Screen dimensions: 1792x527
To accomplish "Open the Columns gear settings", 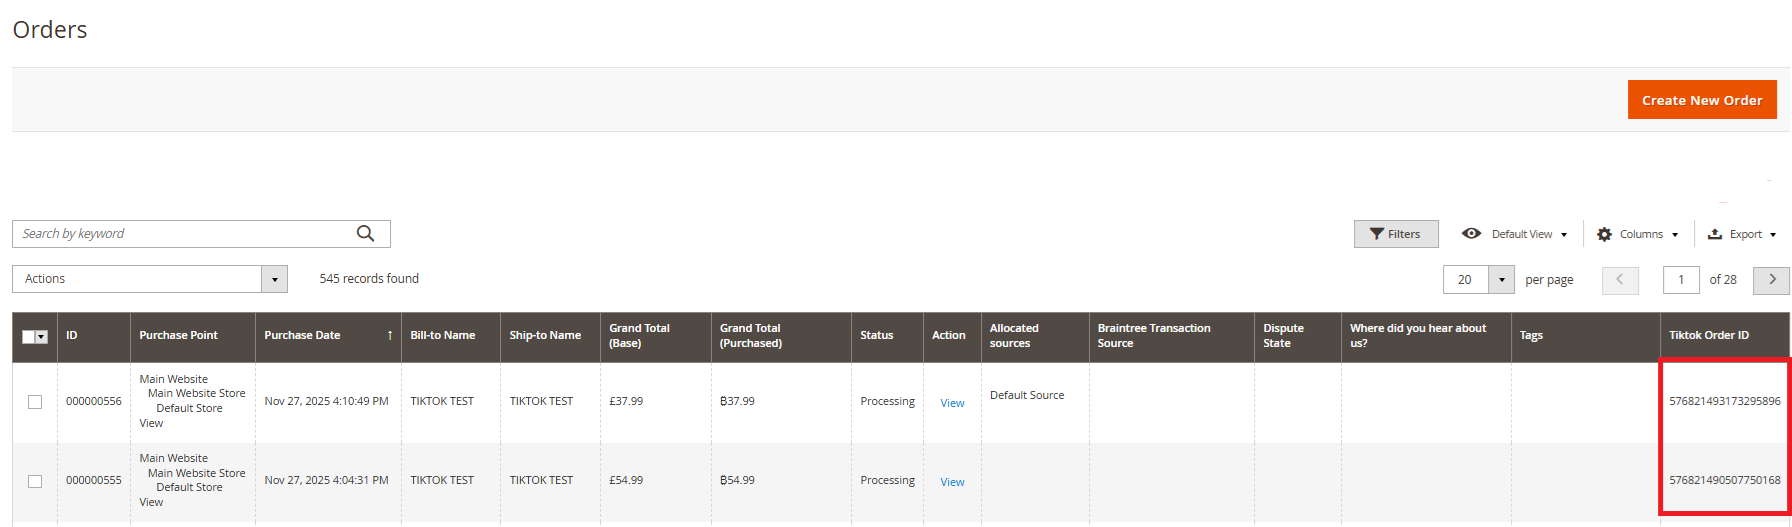I will (1605, 234).
